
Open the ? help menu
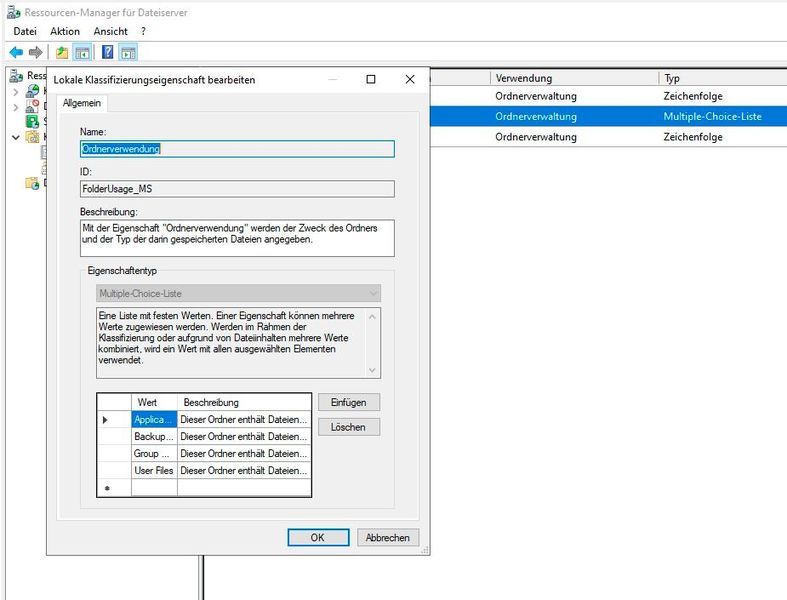[144, 31]
